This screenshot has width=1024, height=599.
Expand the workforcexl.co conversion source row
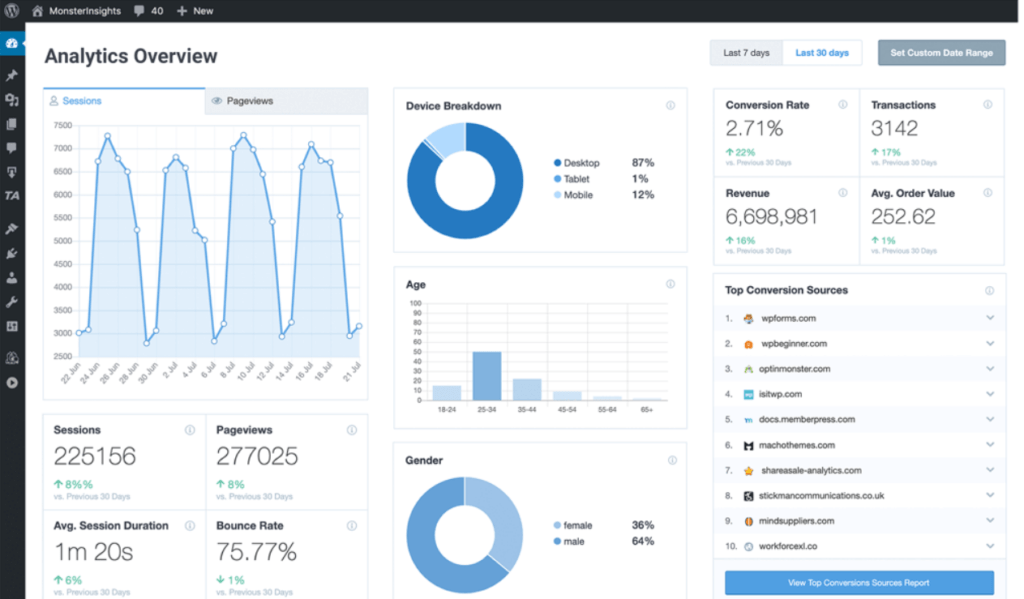(x=989, y=546)
